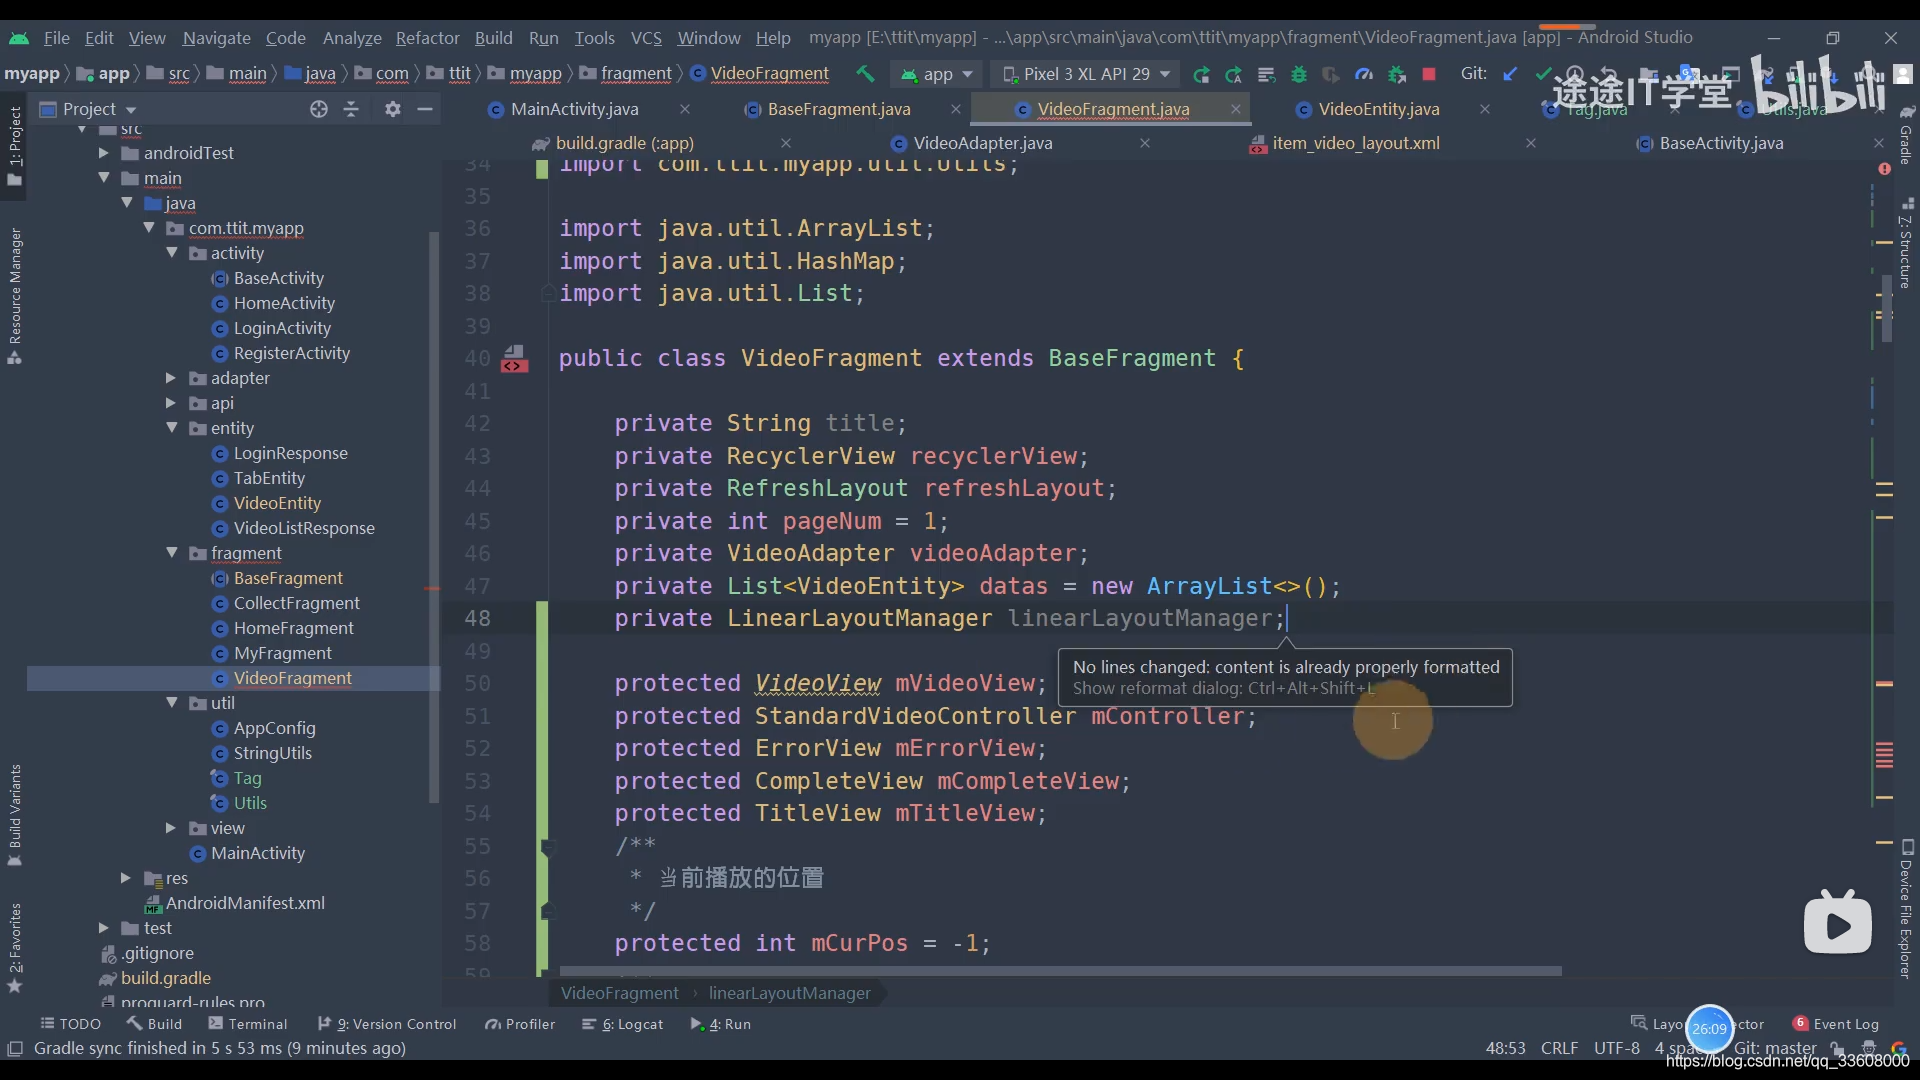Toggle the Resource Manager side panel

(x=15, y=296)
